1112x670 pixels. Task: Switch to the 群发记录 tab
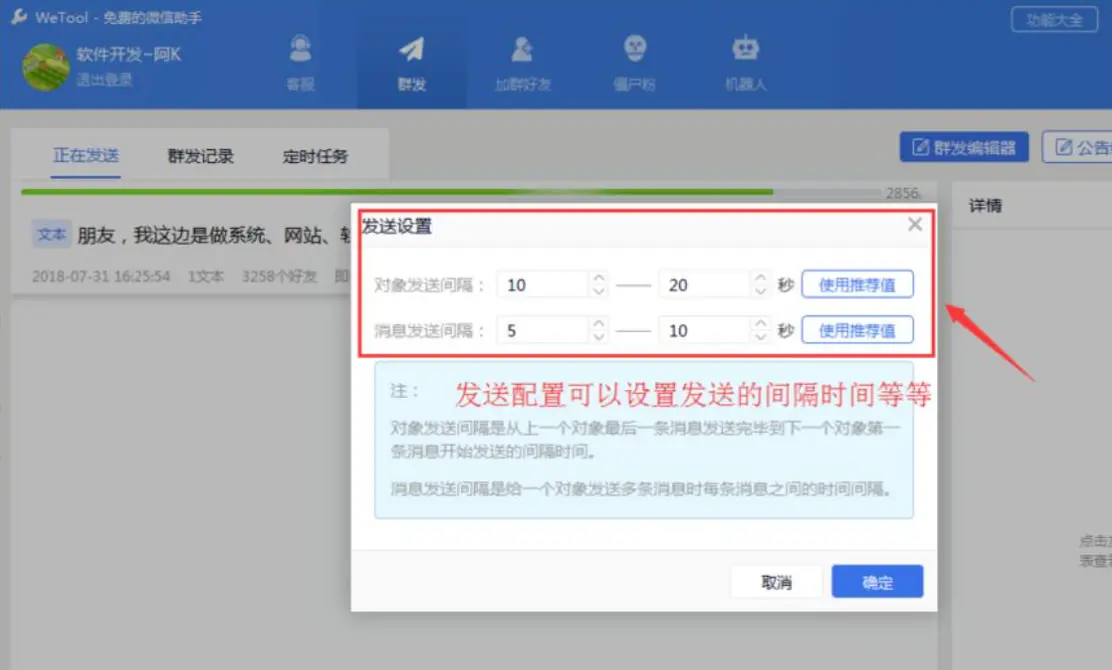click(x=200, y=156)
